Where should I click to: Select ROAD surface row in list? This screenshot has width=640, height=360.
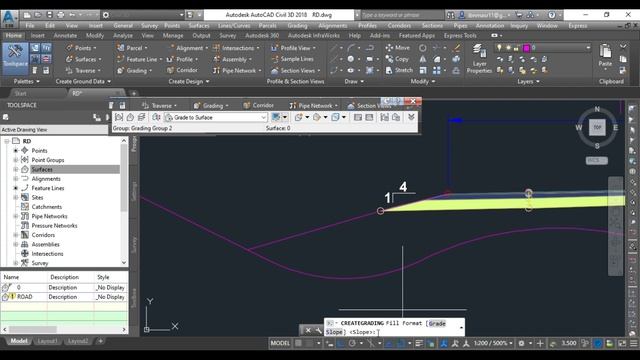(64, 297)
